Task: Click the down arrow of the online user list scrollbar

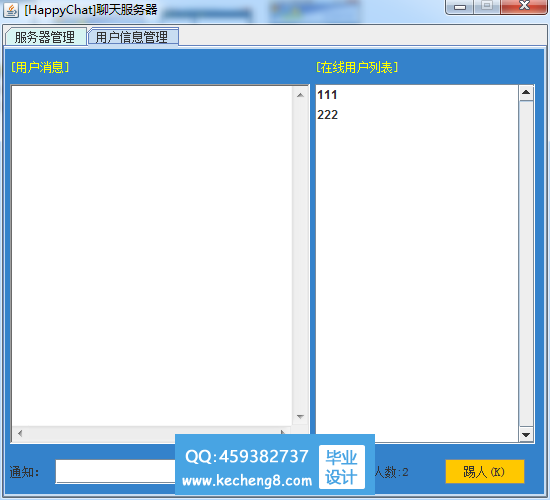Action: [526, 435]
